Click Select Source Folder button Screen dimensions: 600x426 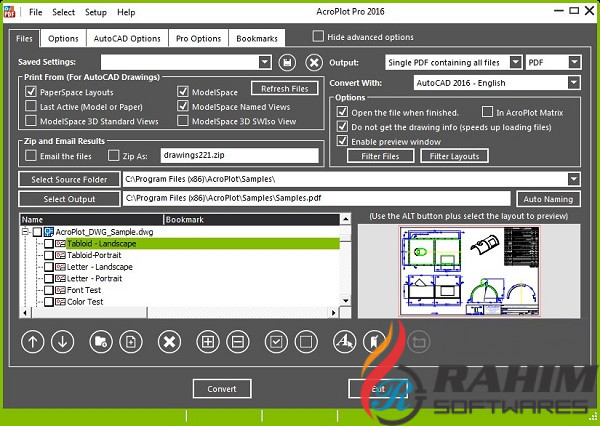click(69, 180)
